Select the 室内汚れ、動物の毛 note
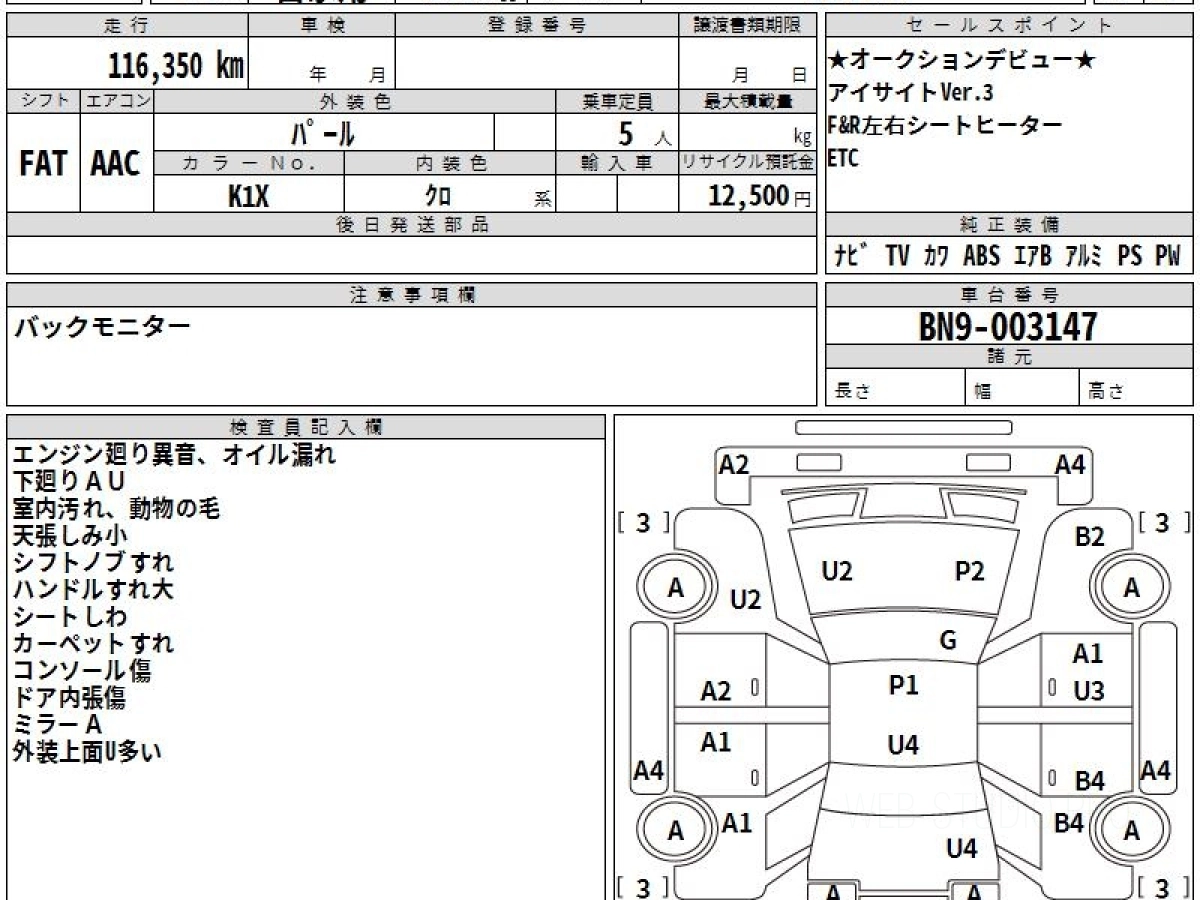This screenshot has height=900, width=1200. click(x=116, y=509)
